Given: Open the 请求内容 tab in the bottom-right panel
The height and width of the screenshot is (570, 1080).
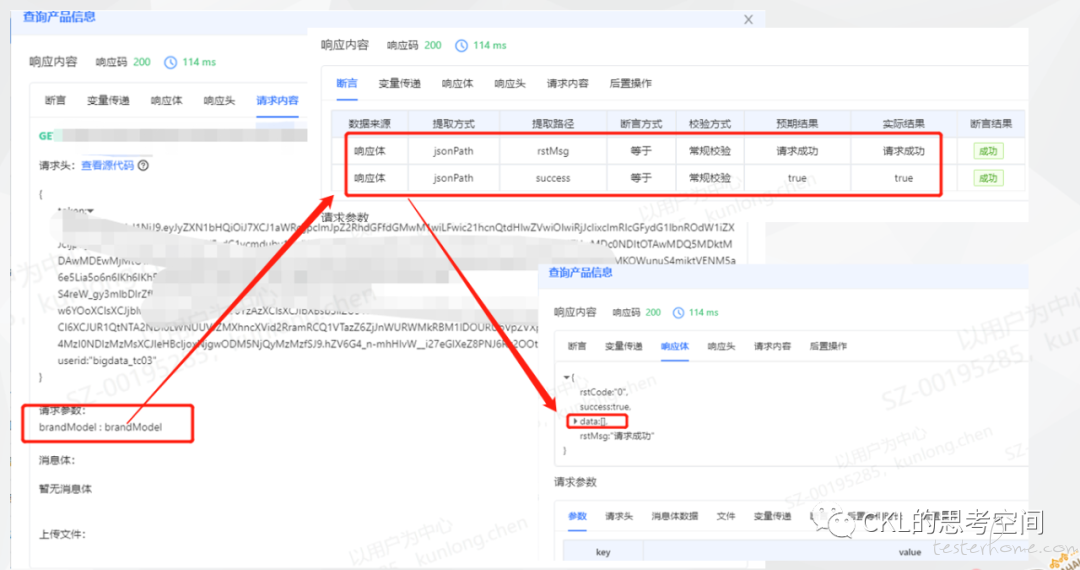Looking at the screenshot, I should pyautogui.click(x=772, y=346).
